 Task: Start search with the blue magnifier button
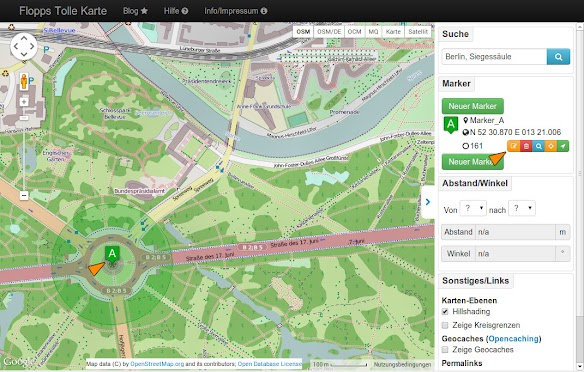point(558,57)
